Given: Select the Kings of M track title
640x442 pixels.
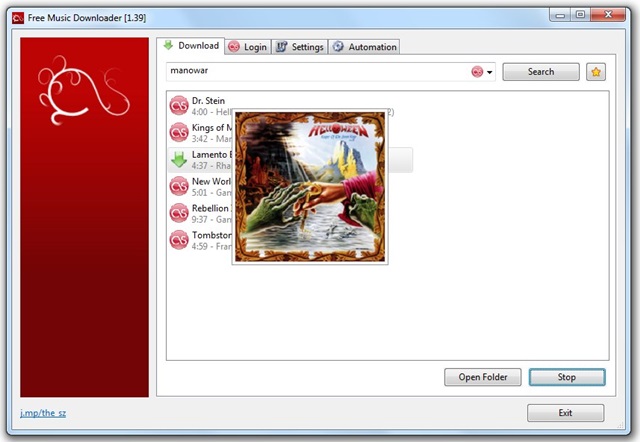Looking at the screenshot, I should pos(212,127).
